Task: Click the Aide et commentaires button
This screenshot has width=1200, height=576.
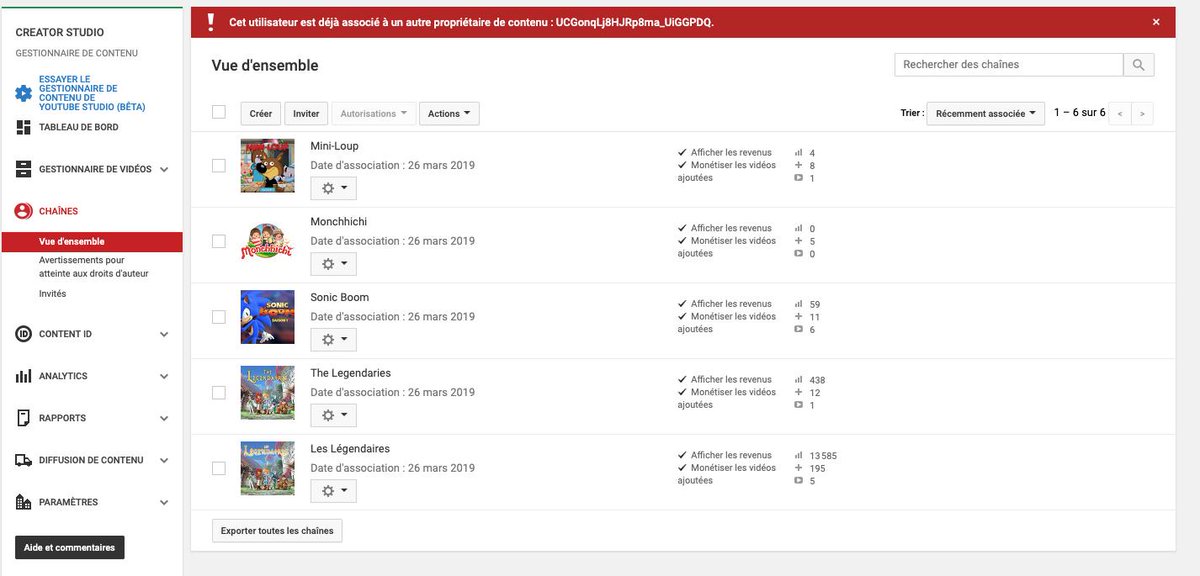Action: coord(70,547)
